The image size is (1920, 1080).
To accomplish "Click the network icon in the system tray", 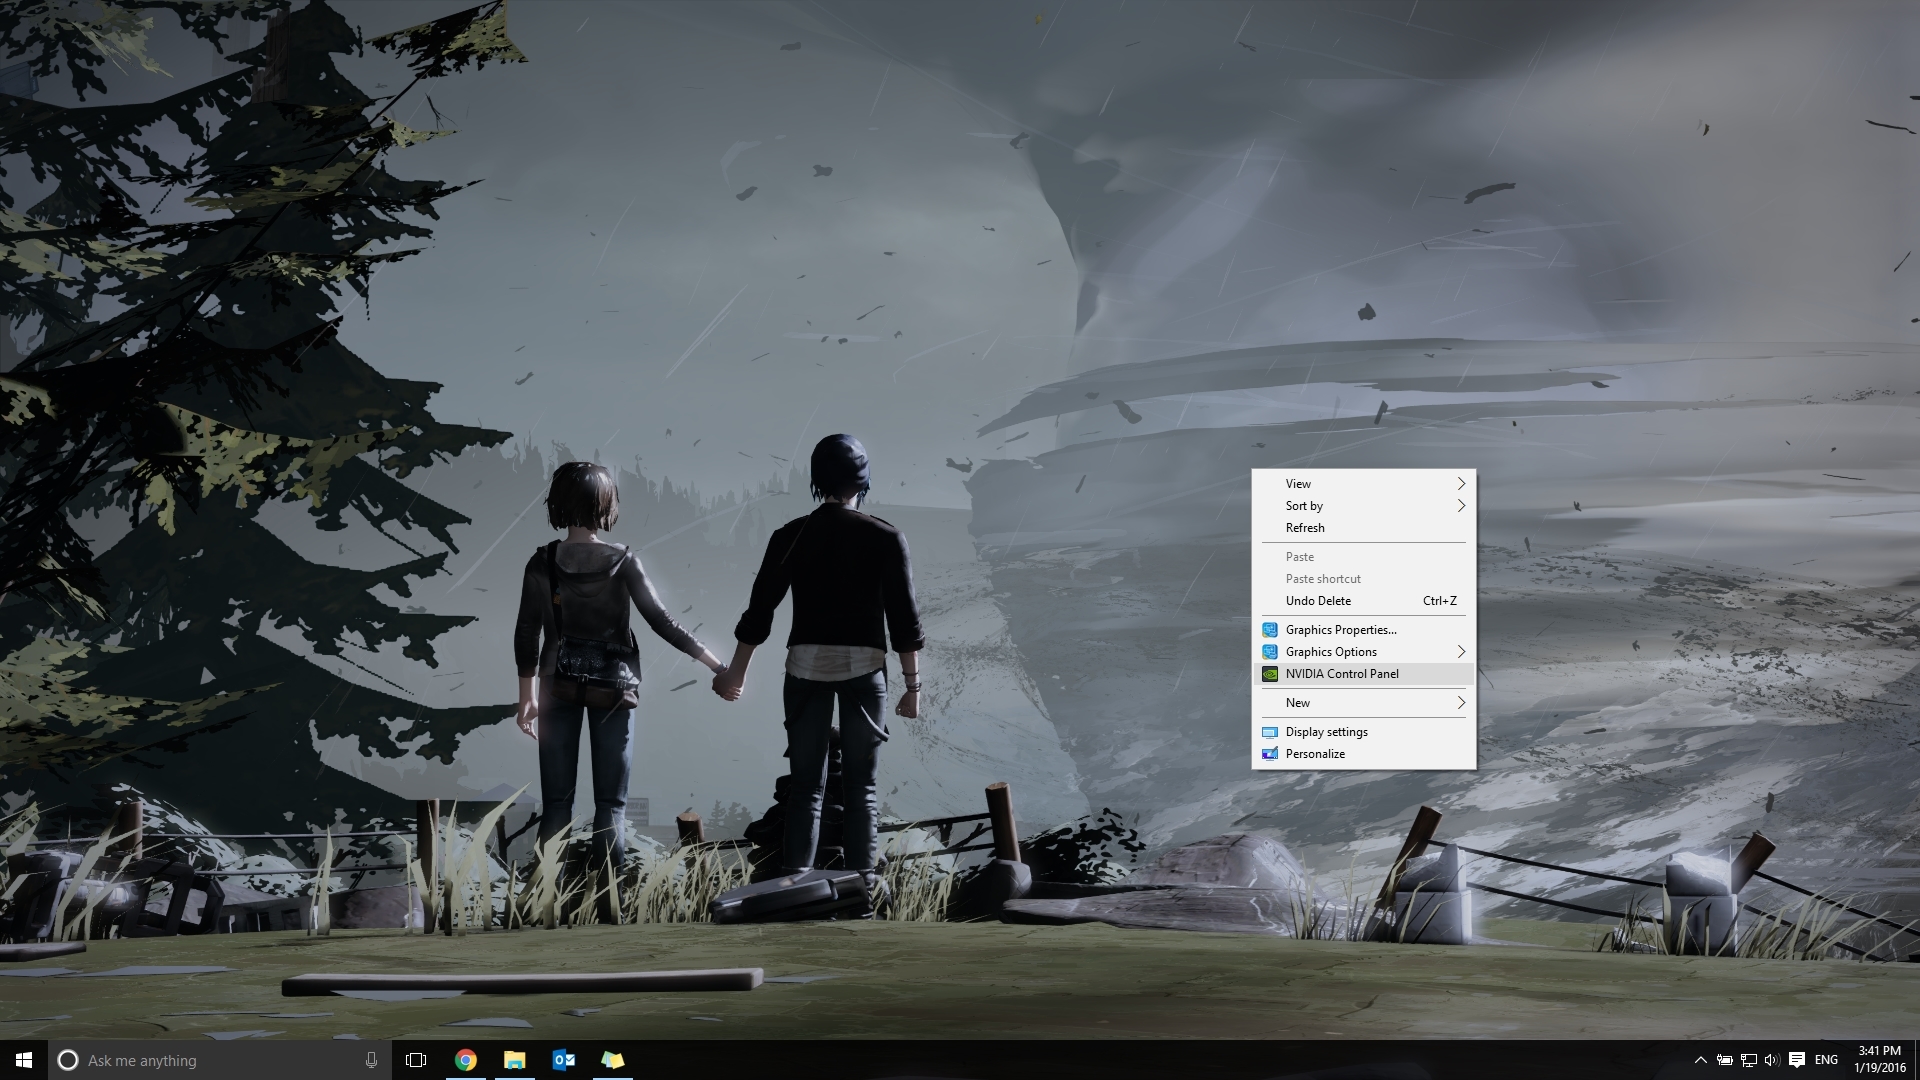I will tap(1749, 1060).
